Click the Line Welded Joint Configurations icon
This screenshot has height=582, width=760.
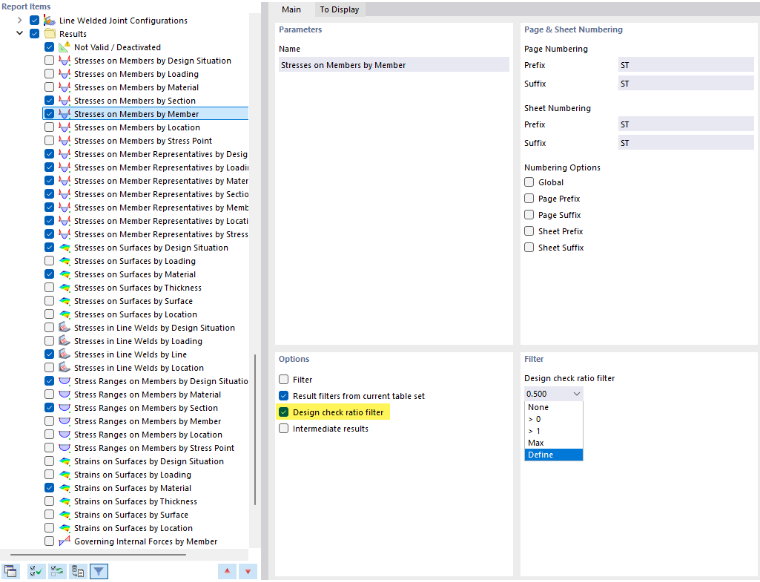coord(49,20)
